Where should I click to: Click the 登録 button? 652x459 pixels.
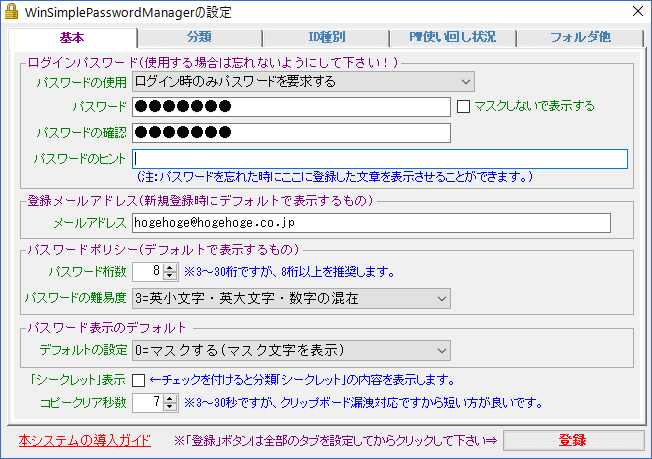click(x=573, y=440)
